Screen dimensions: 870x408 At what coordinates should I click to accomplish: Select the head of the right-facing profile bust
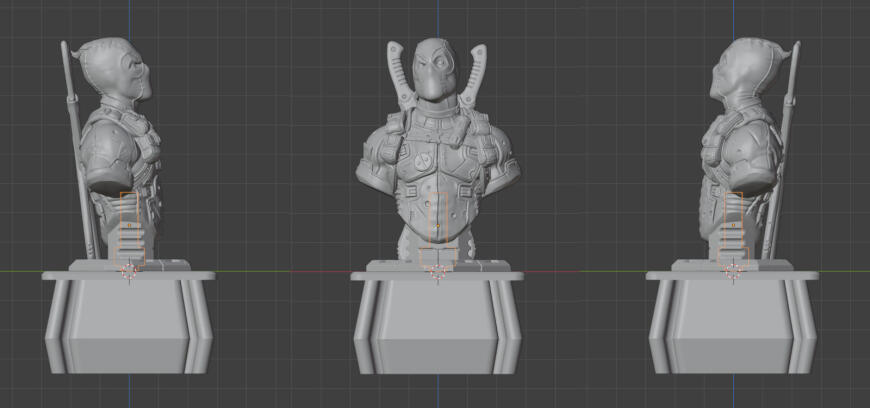[115, 68]
